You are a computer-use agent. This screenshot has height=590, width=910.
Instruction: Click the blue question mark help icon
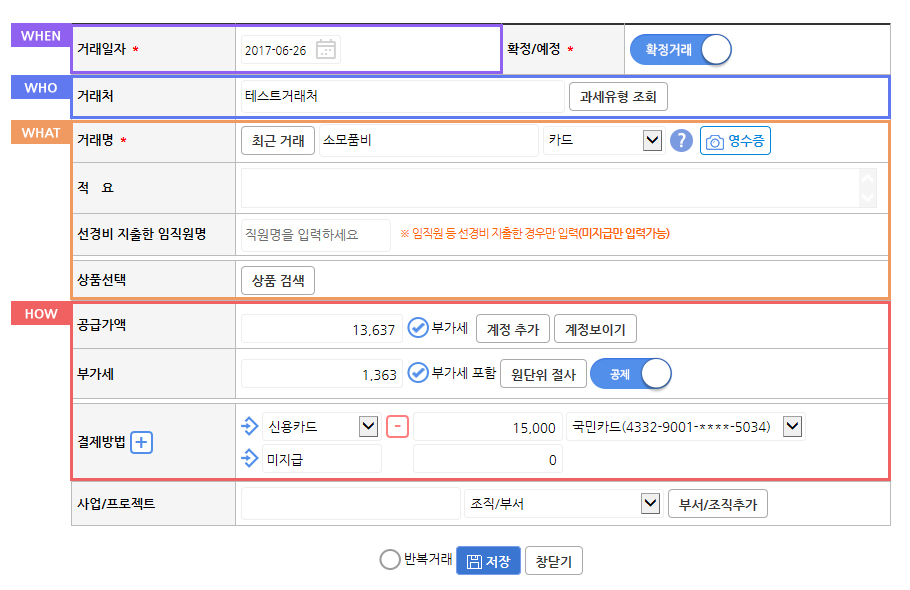click(x=681, y=140)
